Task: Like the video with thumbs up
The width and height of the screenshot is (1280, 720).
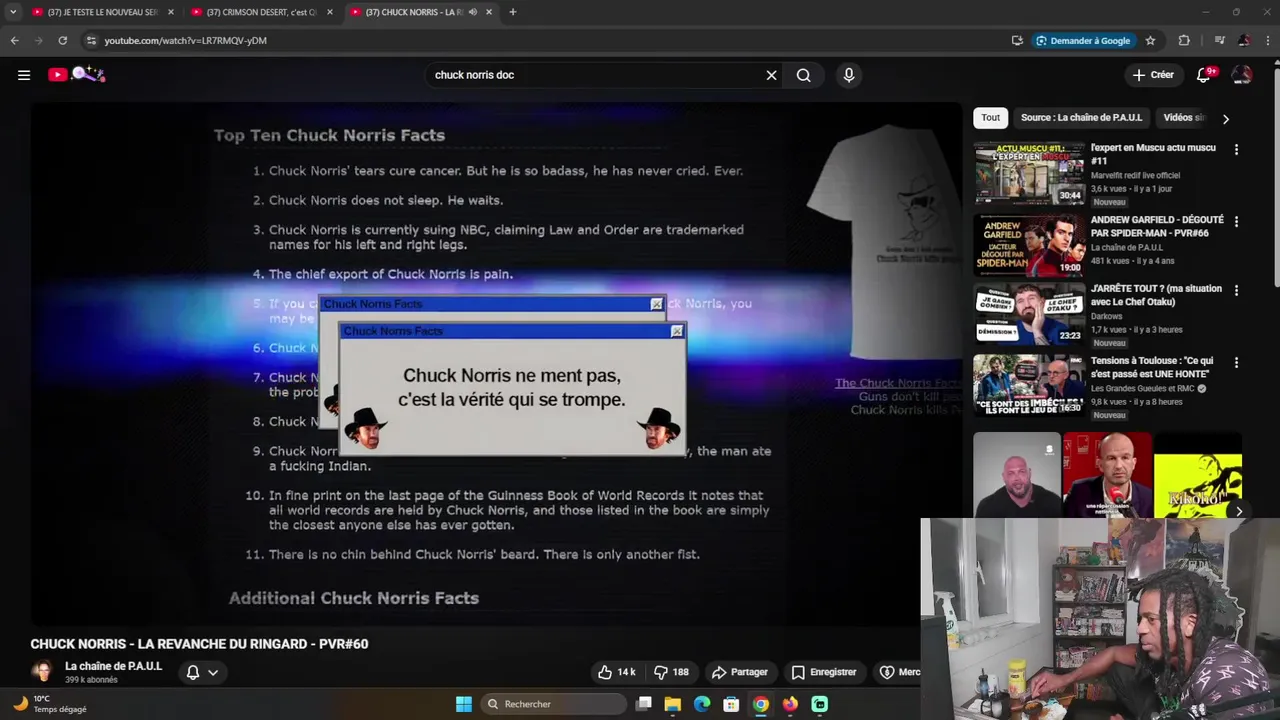Action: click(616, 672)
